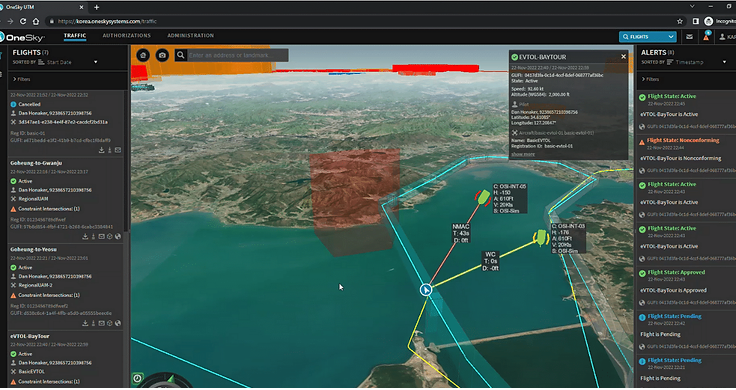The height and width of the screenshot is (390, 736).
Task: Click the compass control at map bottom
Action: pyautogui.click(x=164, y=381)
